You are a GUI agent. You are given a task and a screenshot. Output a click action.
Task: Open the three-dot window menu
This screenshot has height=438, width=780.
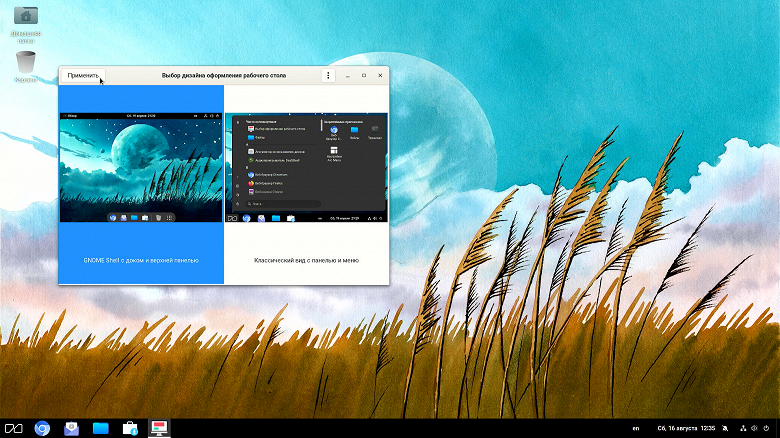click(x=328, y=76)
